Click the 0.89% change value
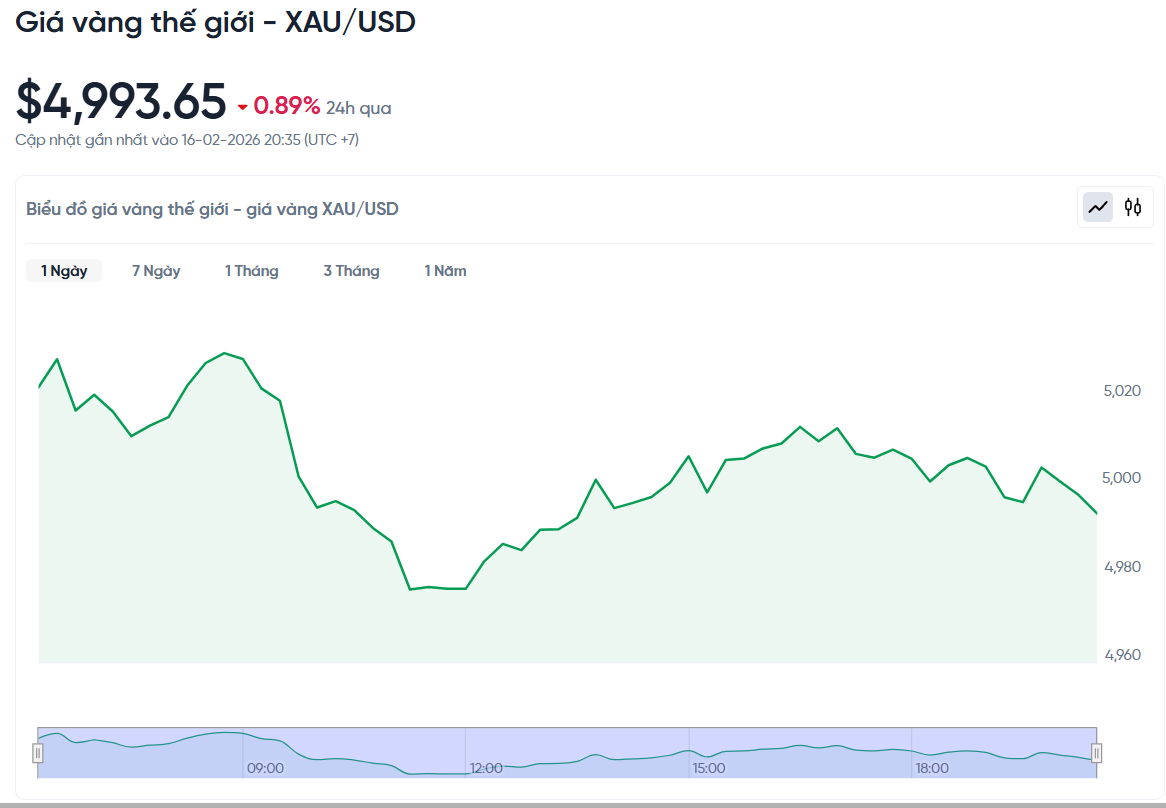Viewport: 1166px width, 808px height. pyautogui.click(x=287, y=106)
